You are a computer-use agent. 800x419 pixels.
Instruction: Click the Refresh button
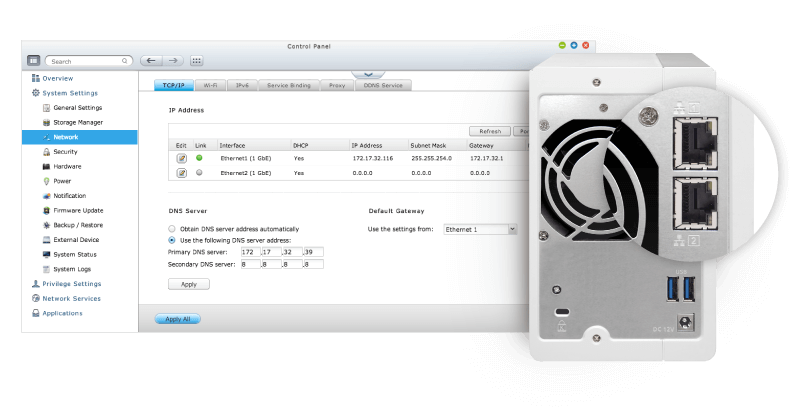pos(489,131)
